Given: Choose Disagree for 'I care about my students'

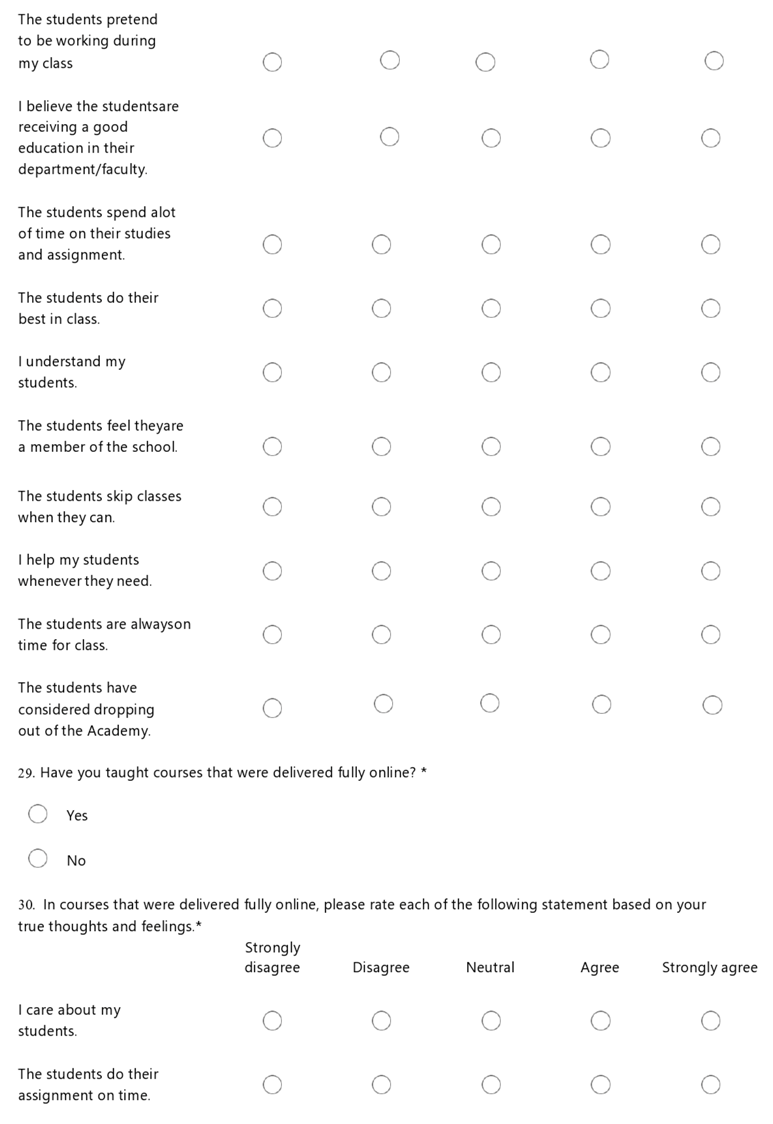Looking at the screenshot, I should pos(381,1020).
